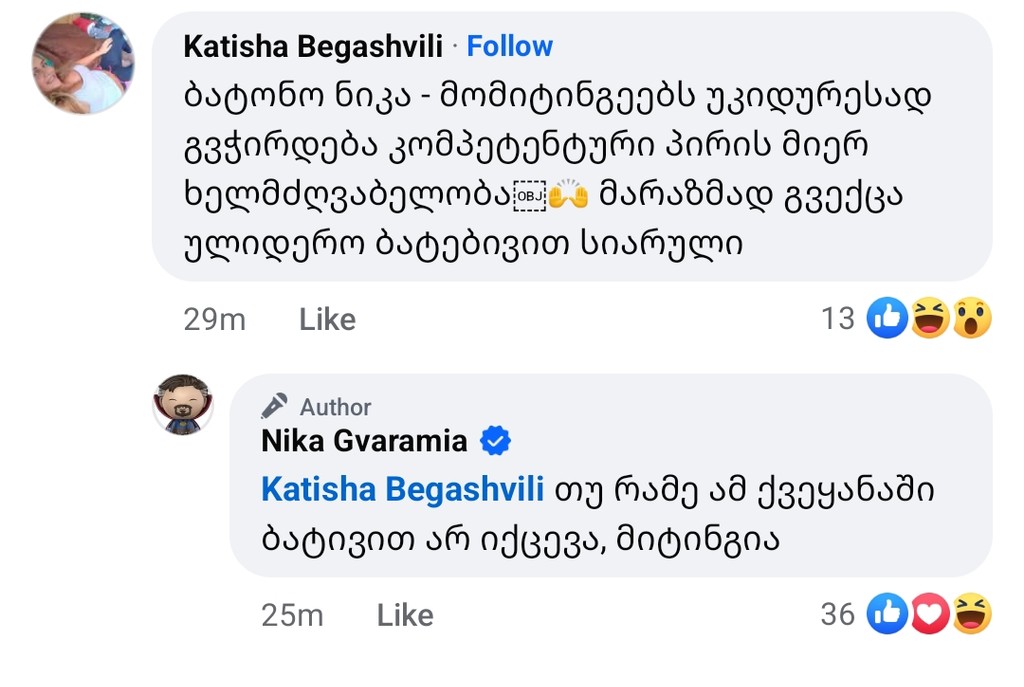The height and width of the screenshot is (687, 1024).
Task: Click the laughing reaction on Nika's reply
Action: pyautogui.click(x=971, y=613)
